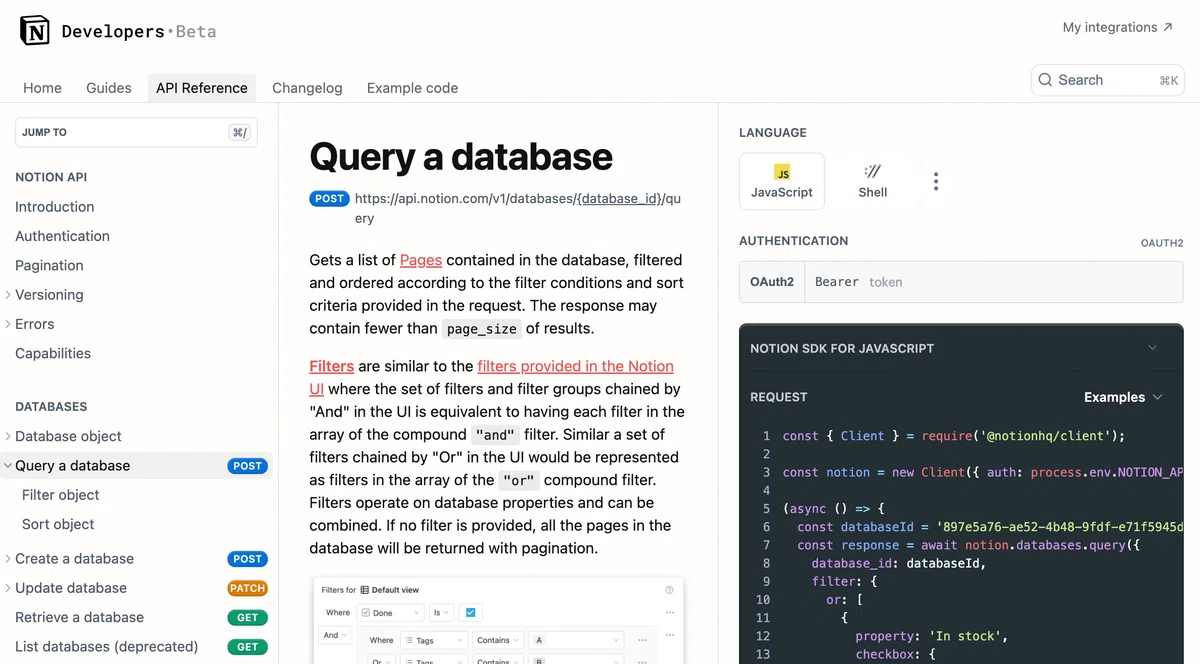1200x664 pixels.
Task: Expand the Update database item
Action: [x=8, y=588]
